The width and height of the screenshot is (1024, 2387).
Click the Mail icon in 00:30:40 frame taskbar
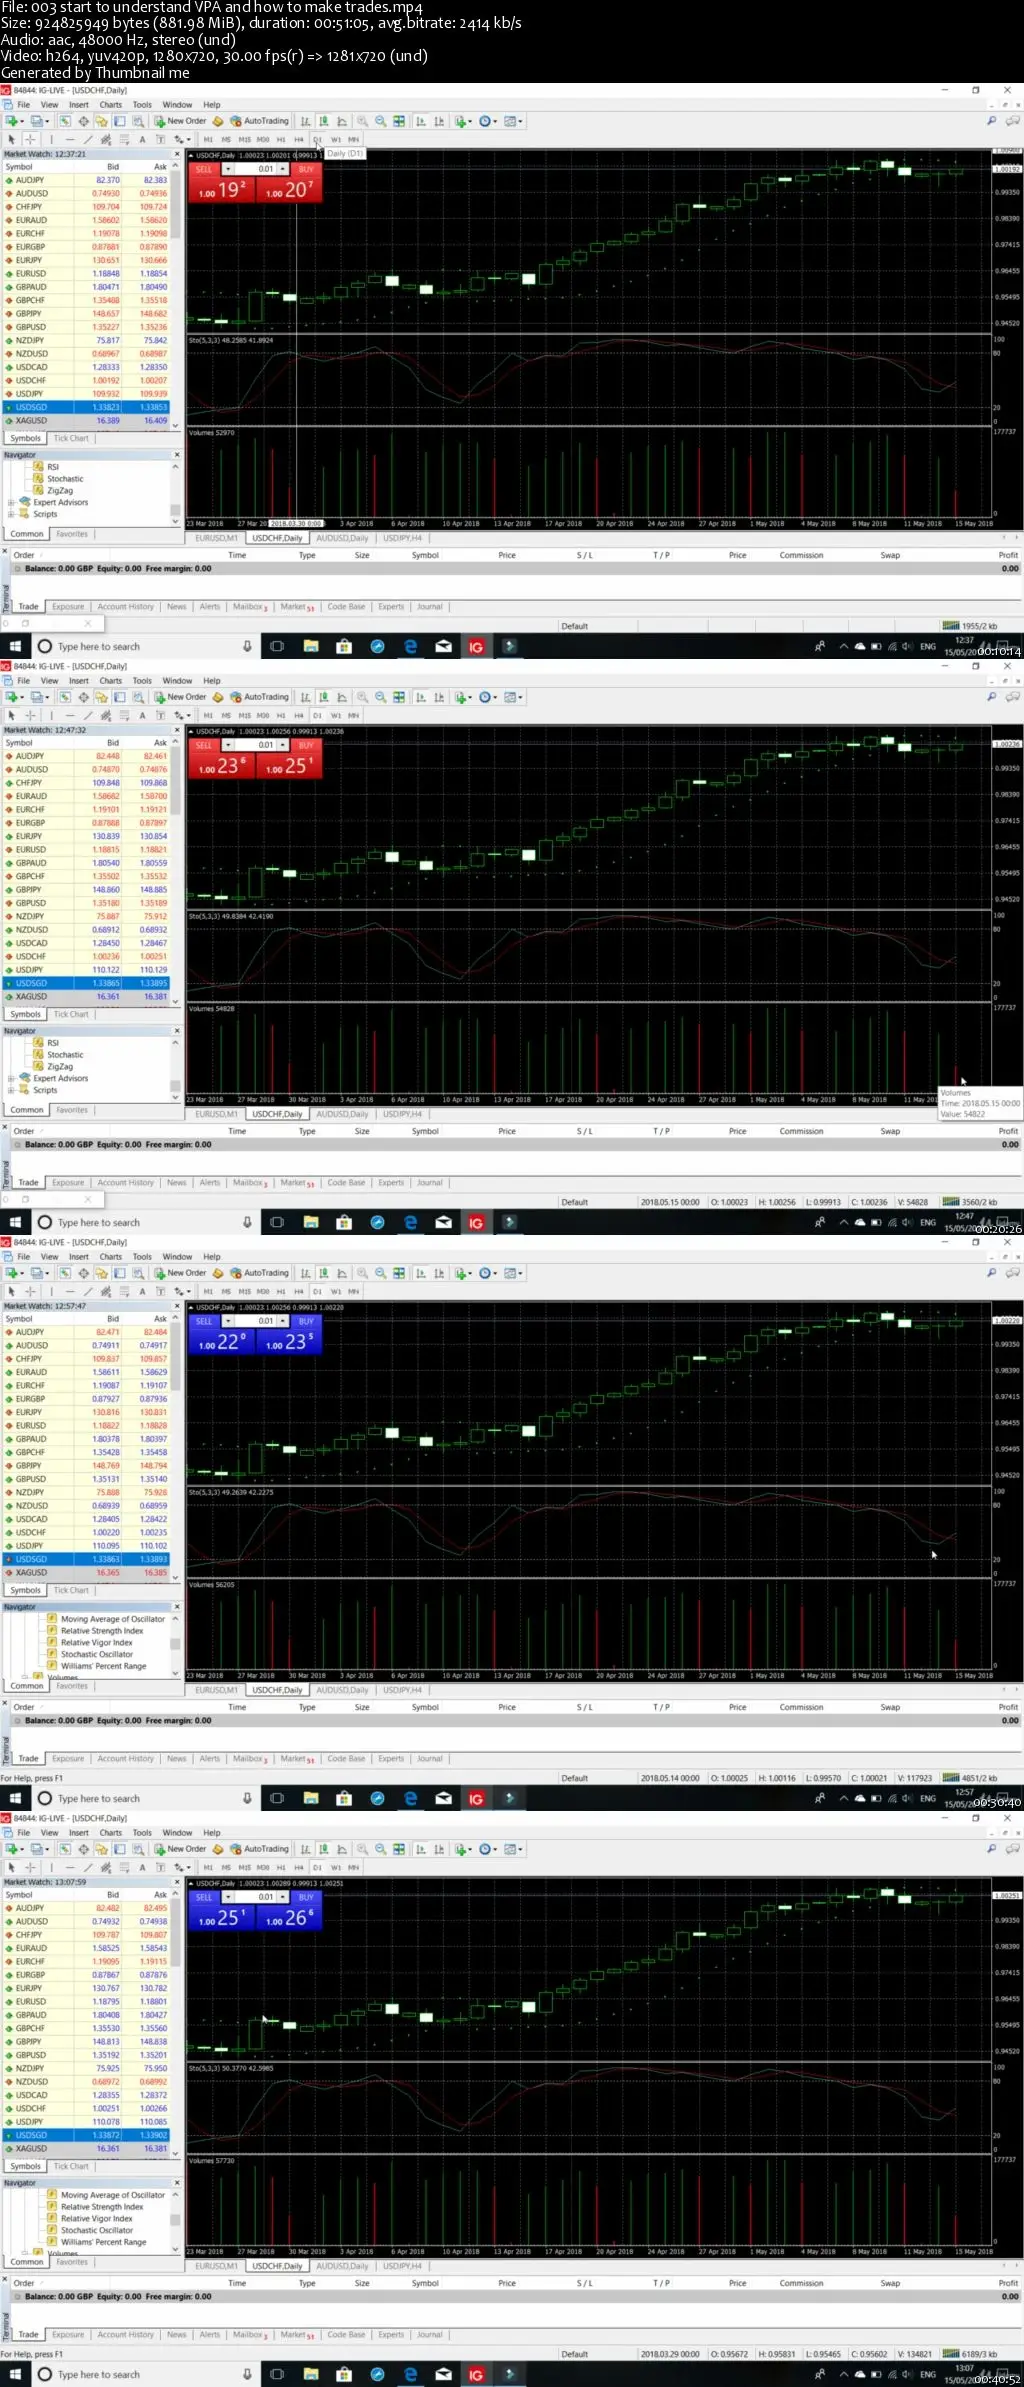[x=443, y=1799]
